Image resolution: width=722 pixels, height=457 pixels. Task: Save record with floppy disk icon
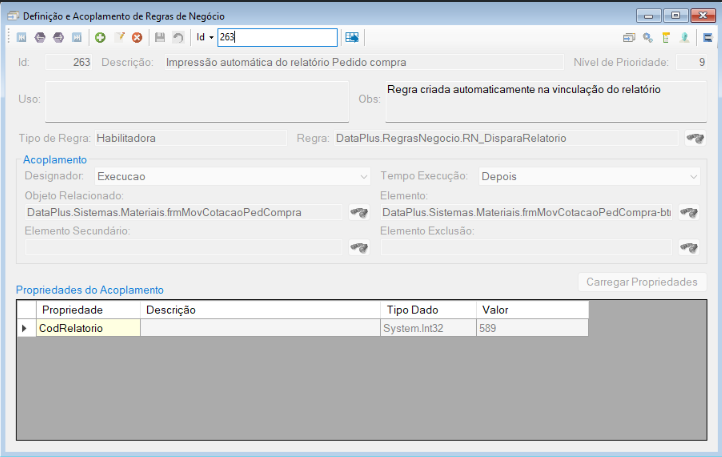(x=160, y=37)
